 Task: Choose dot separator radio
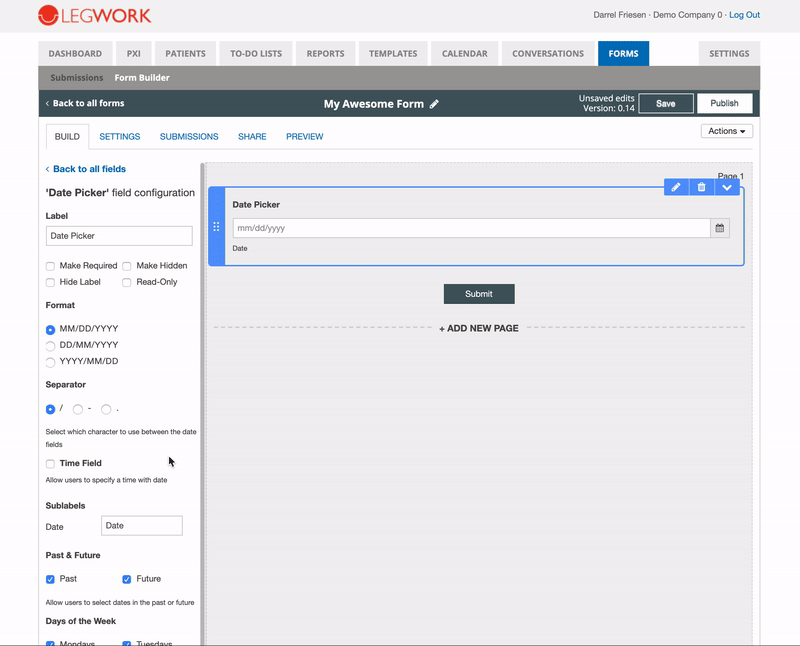coord(106,409)
